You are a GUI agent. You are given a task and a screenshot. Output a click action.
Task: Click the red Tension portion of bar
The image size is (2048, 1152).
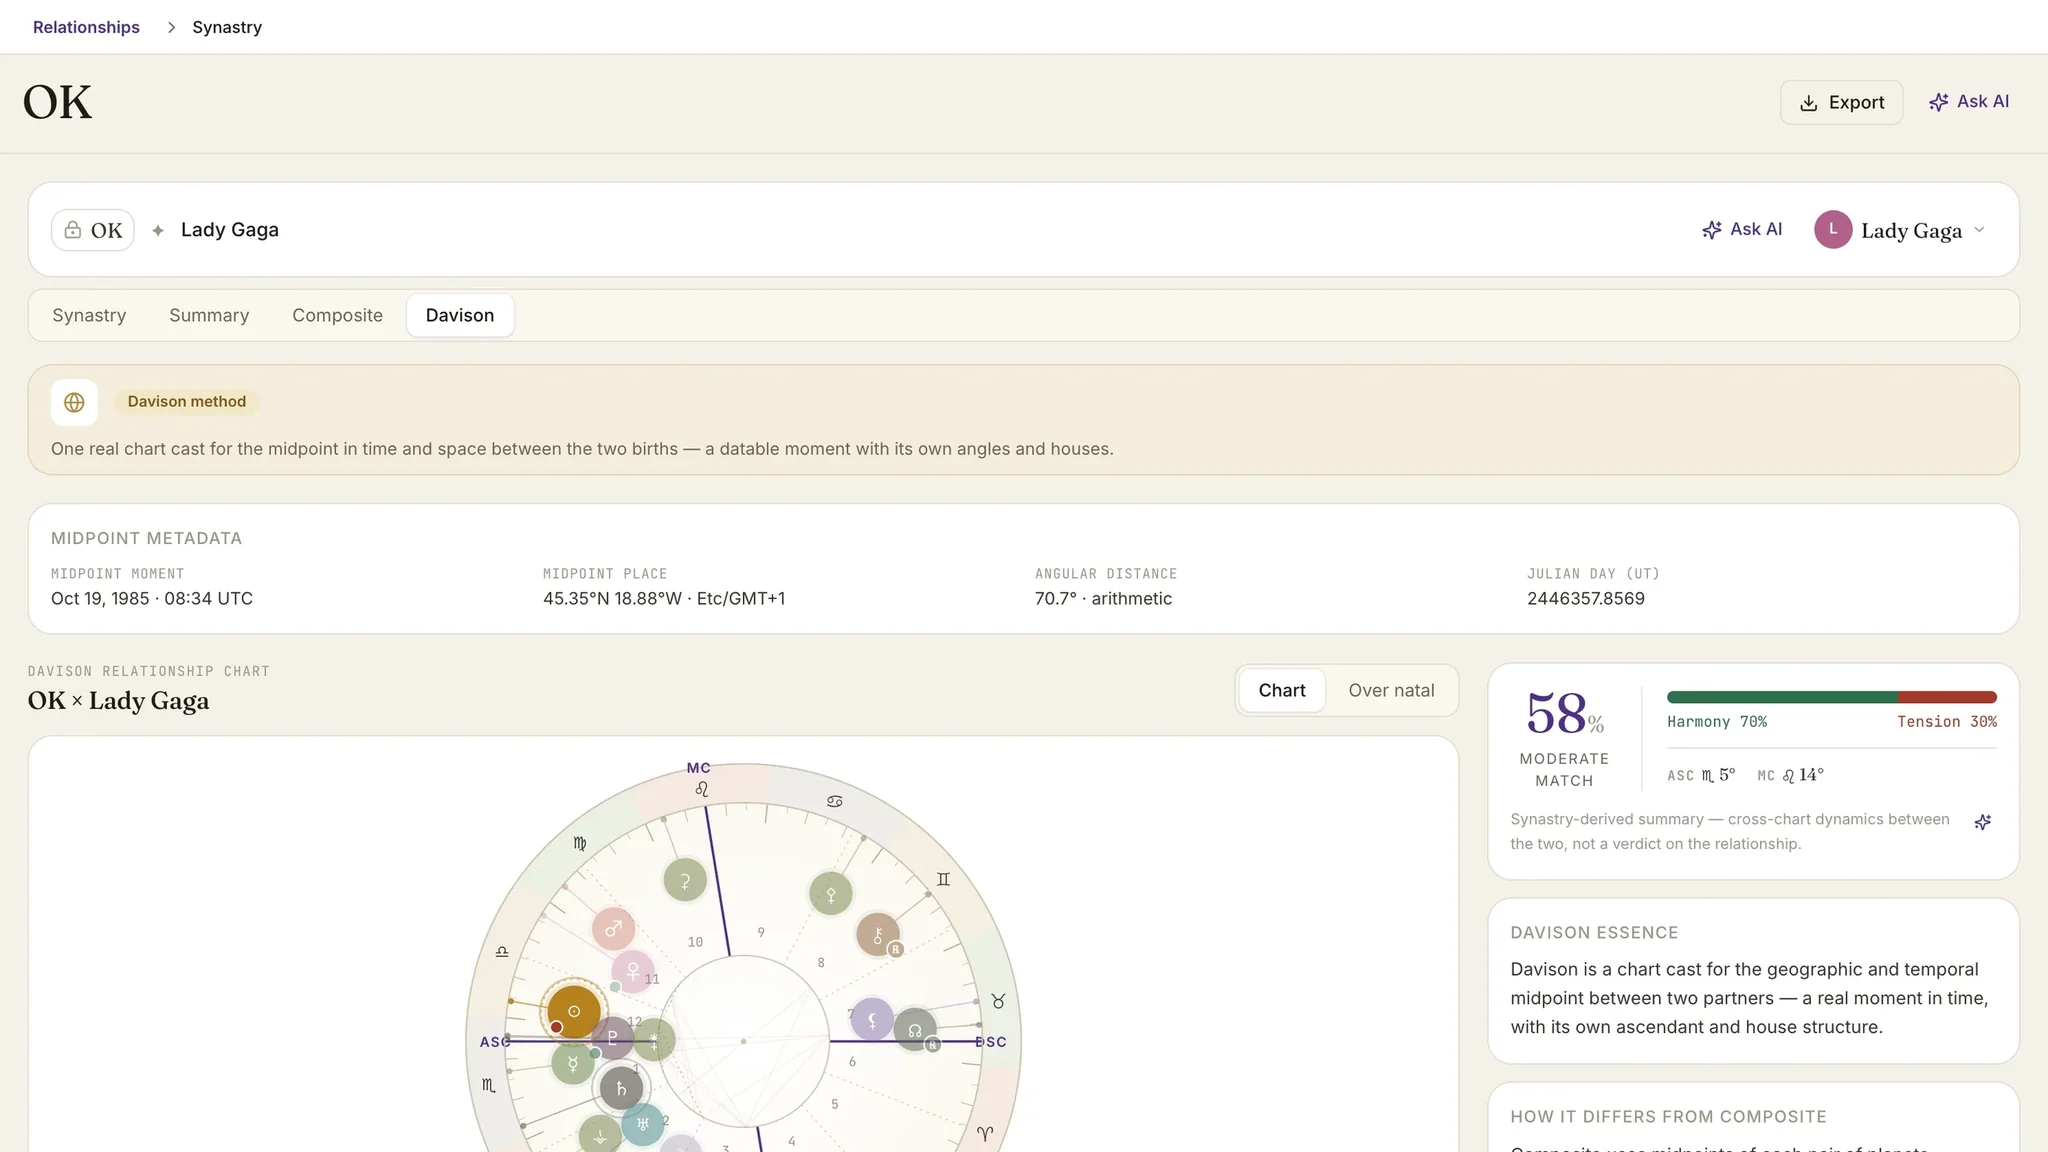[x=1947, y=697]
